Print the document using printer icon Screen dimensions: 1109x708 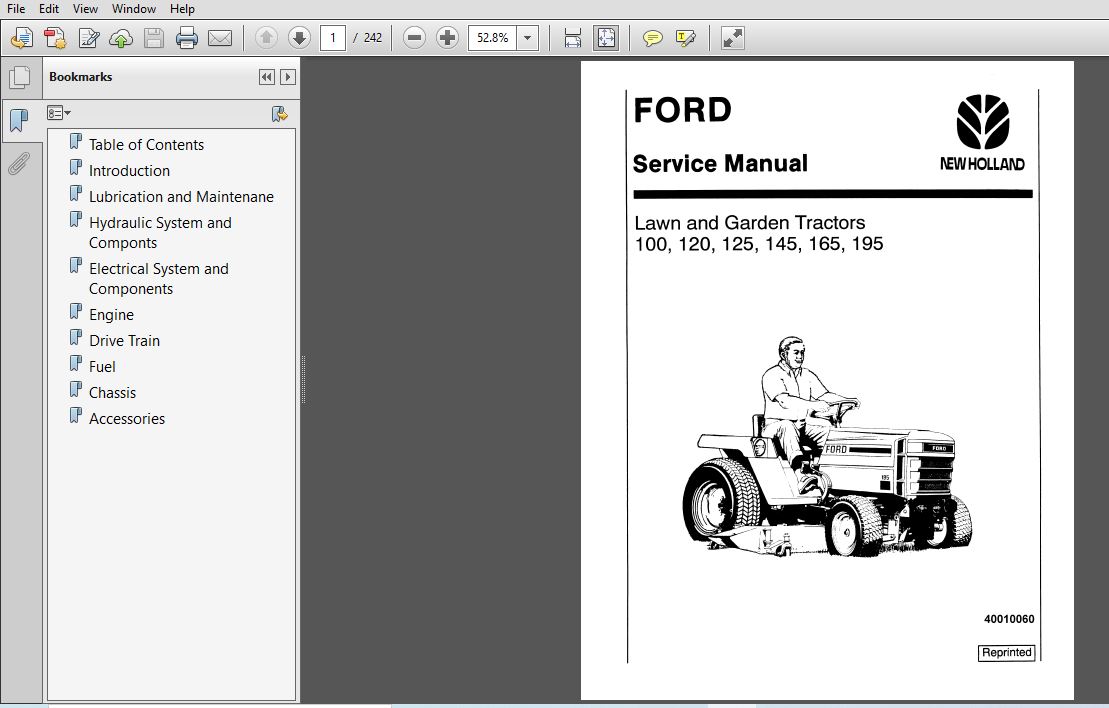coord(187,38)
